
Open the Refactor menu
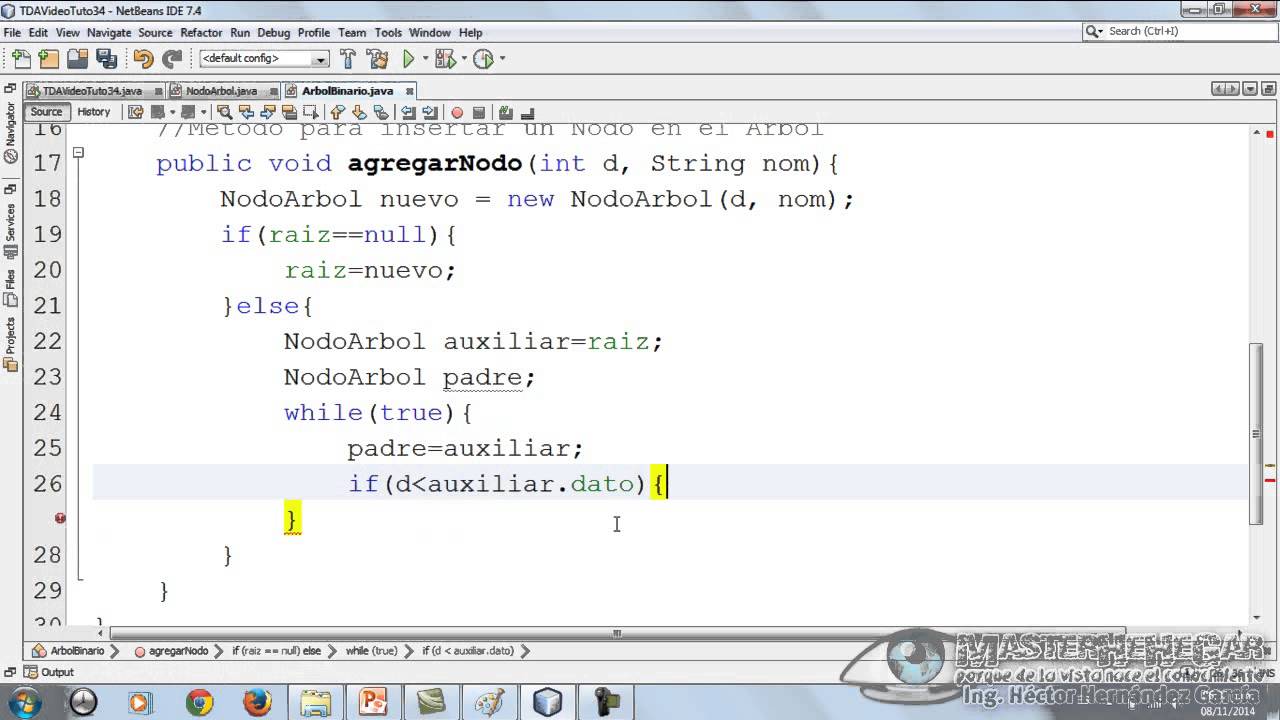pos(201,32)
